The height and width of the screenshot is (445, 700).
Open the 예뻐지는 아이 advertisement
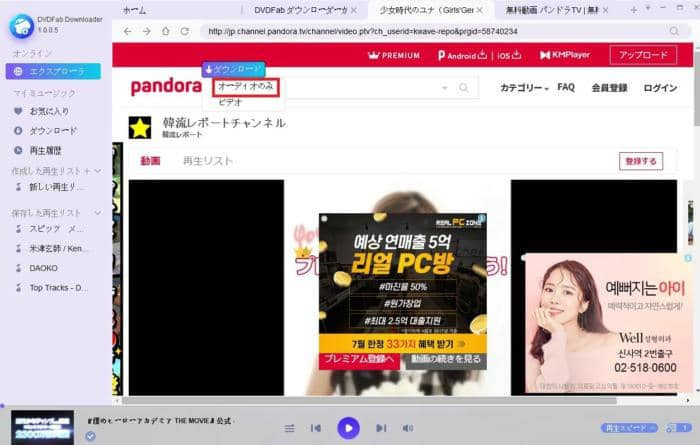608,323
